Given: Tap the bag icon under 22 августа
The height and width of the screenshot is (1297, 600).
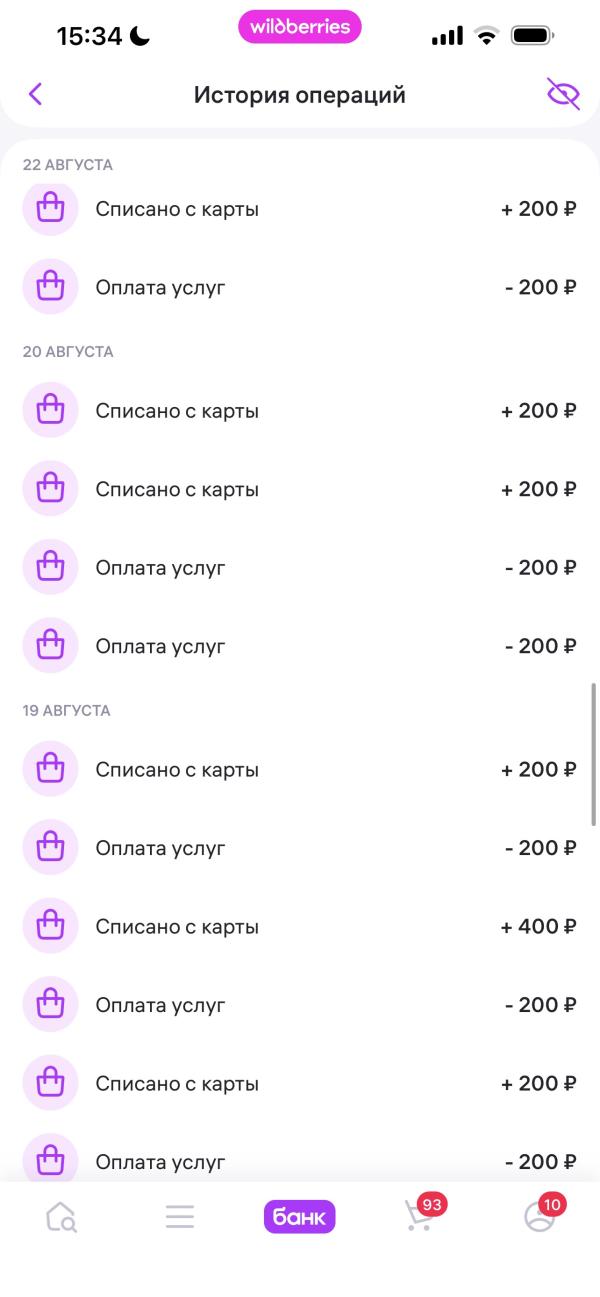Looking at the screenshot, I should (x=50, y=209).
